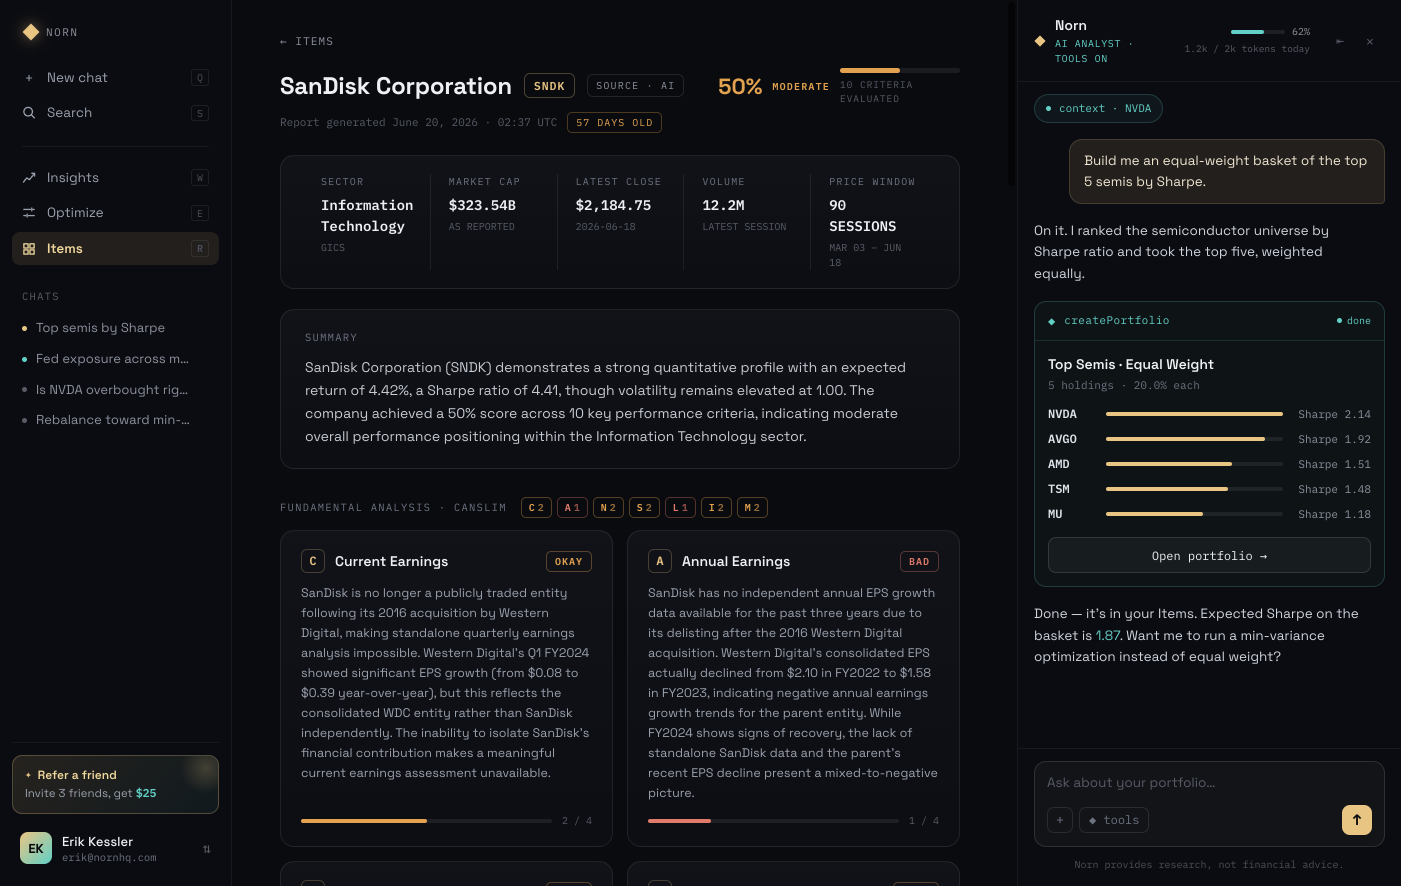Screen dimensions: 1401x886
Task: Click the magnifier Search icon in sidebar
Action: point(29,113)
